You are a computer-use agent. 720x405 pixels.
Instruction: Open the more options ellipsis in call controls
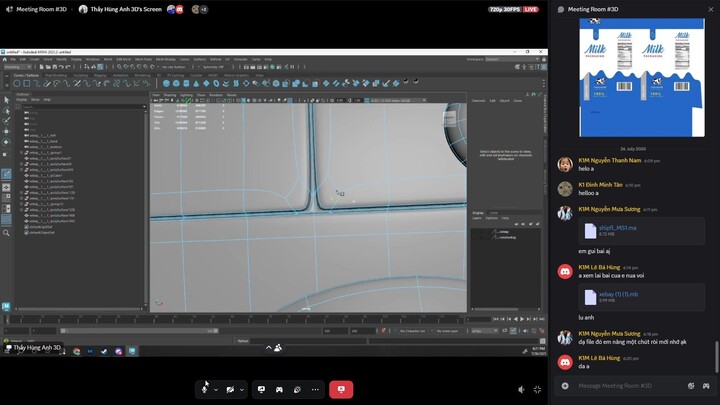click(x=315, y=389)
